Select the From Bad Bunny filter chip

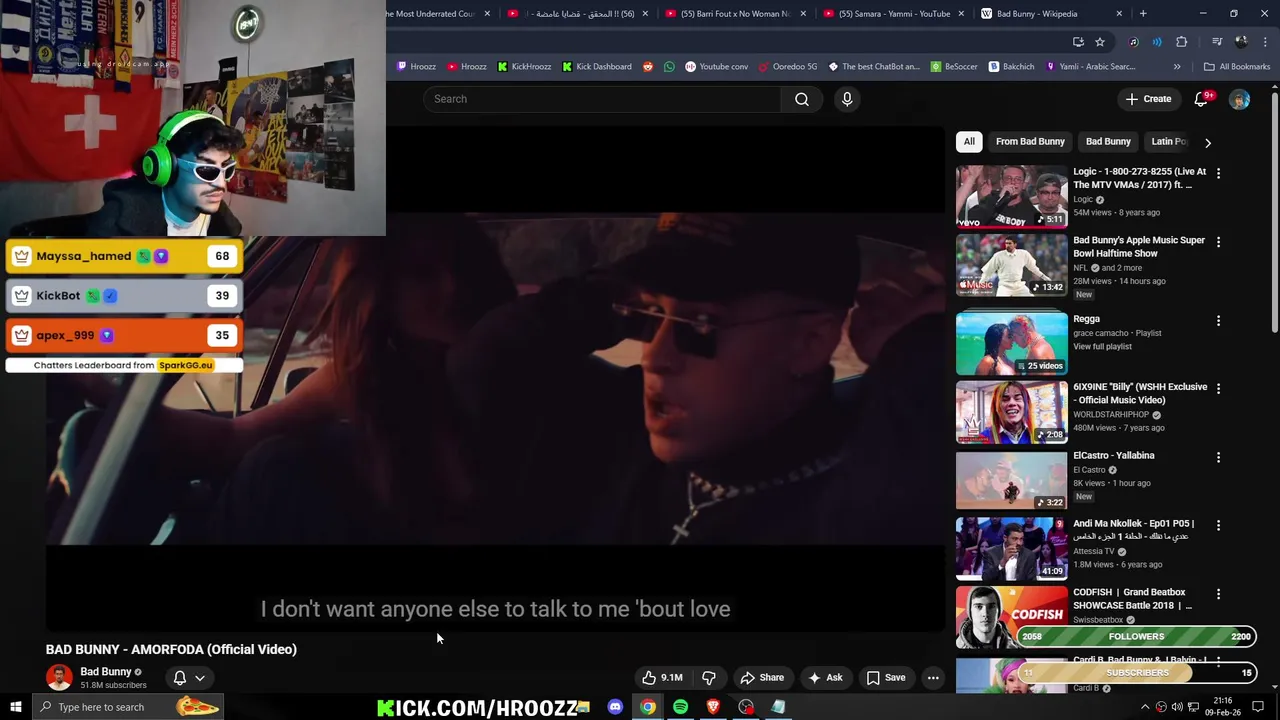(x=1030, y=142)
